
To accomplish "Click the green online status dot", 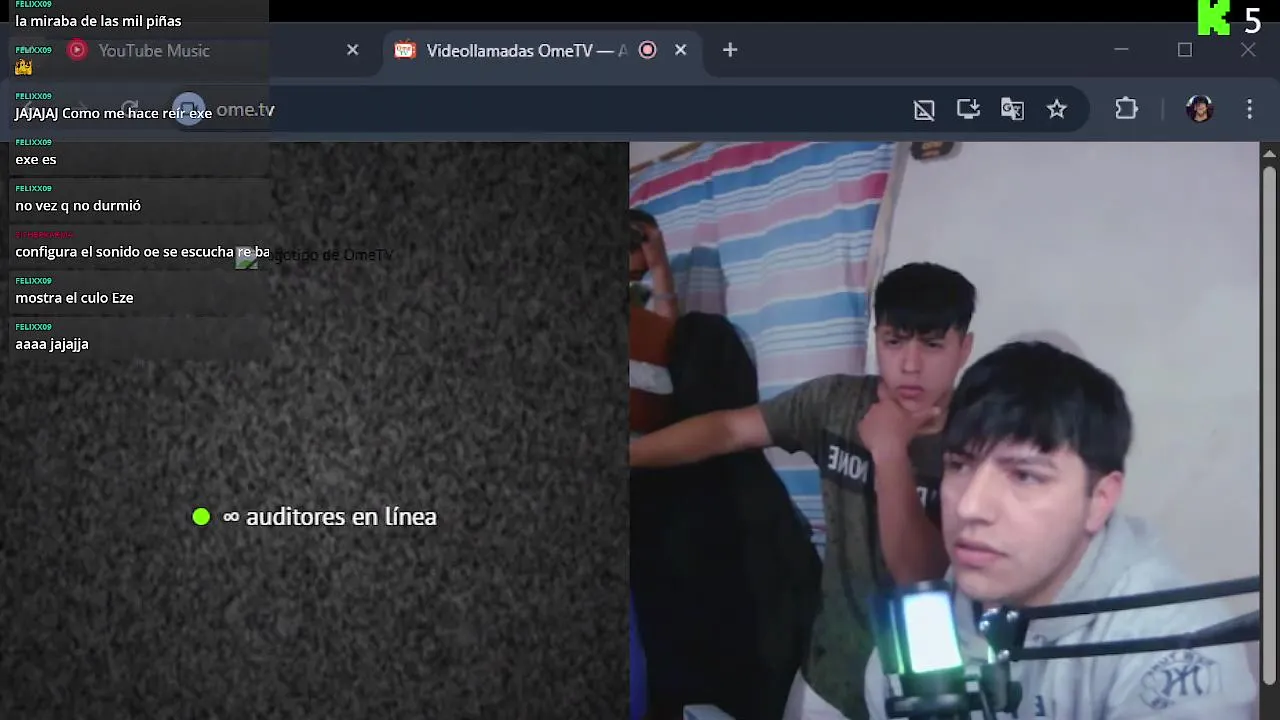I will [x=201, y=517].
